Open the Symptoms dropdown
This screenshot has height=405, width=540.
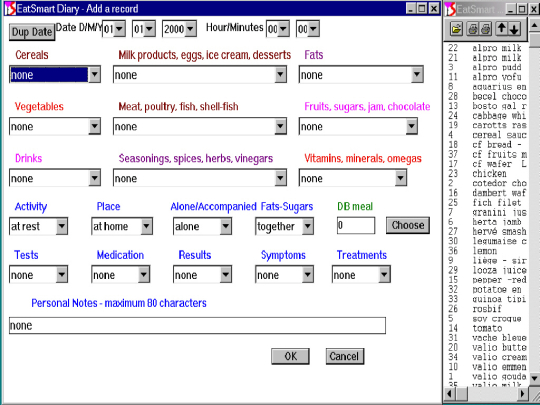tap(307, 274)
